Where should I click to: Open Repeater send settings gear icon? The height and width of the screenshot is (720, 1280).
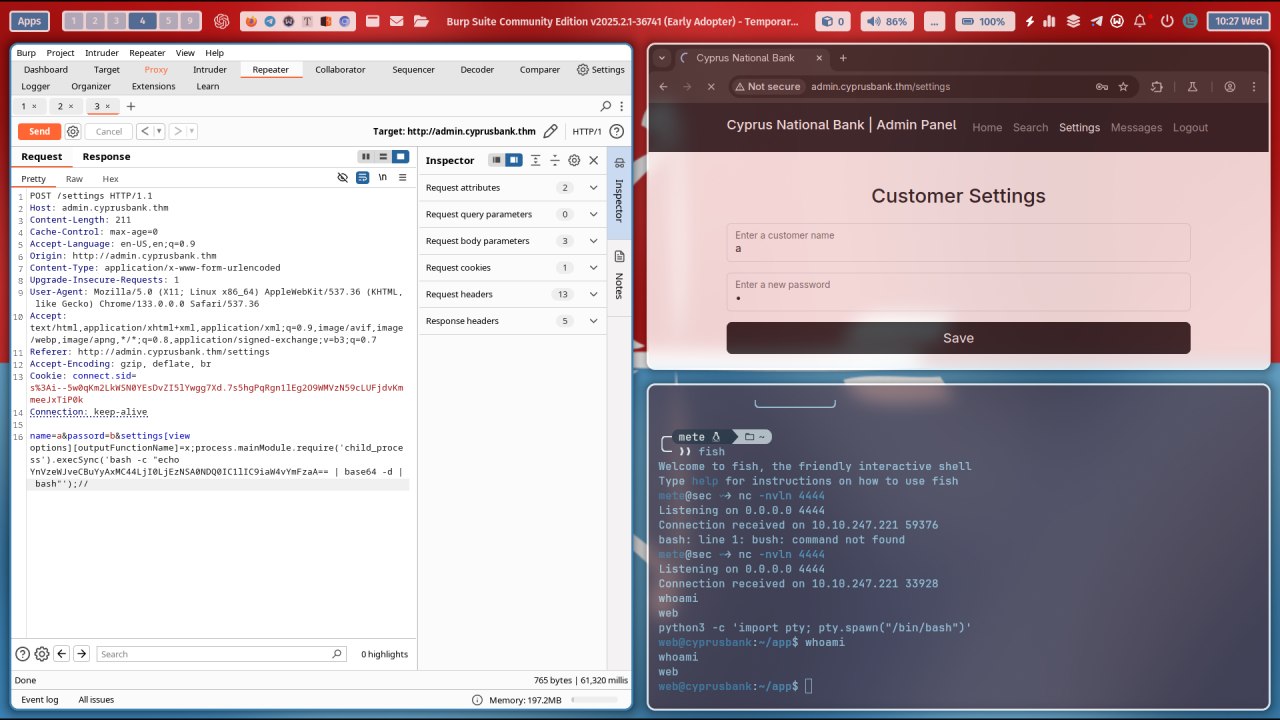[x=73, y=131]
